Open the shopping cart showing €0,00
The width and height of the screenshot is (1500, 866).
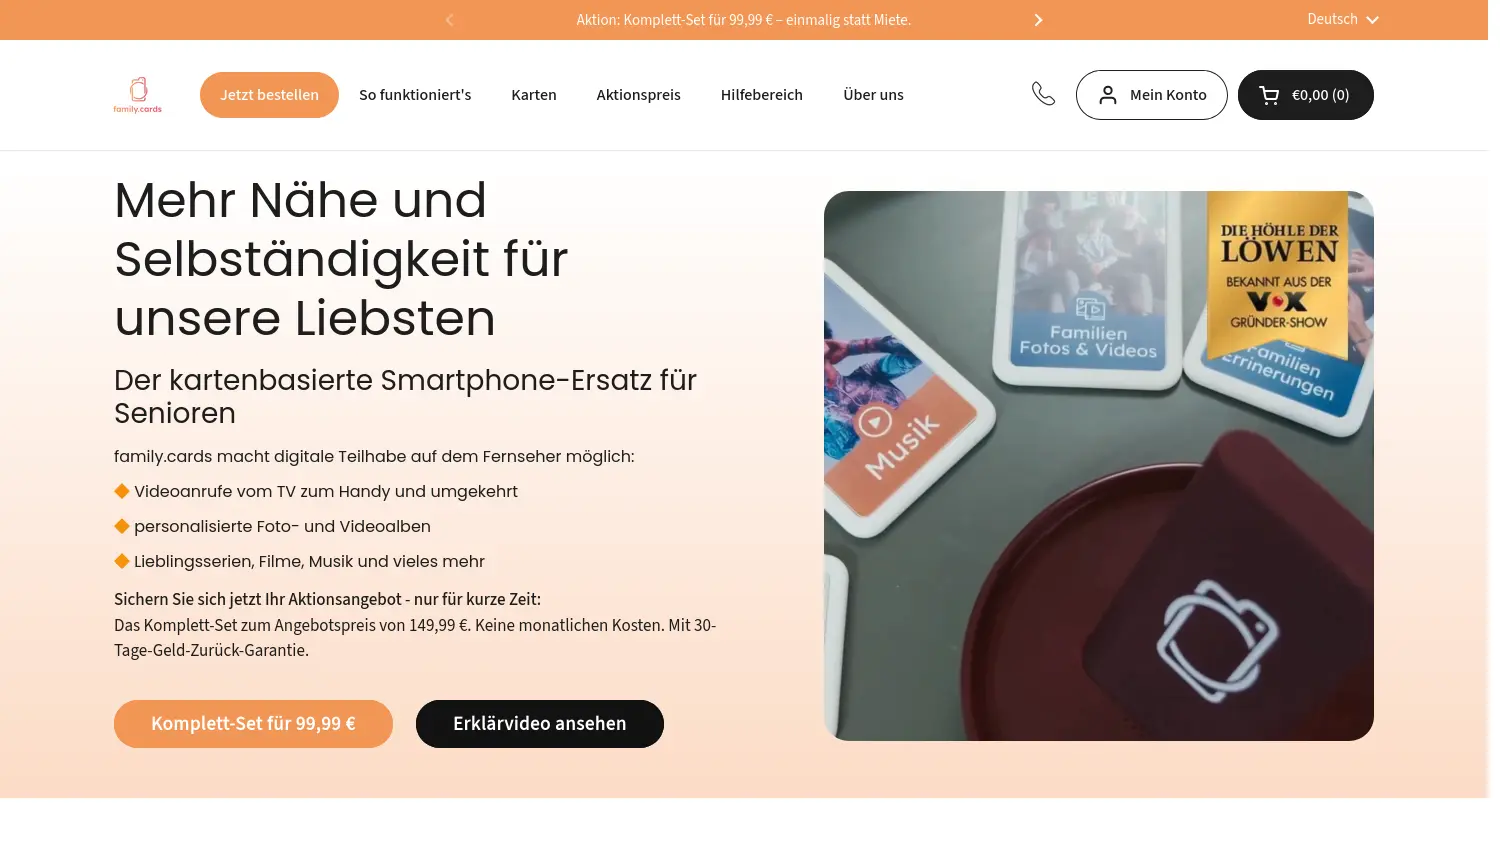[1305, 95]
